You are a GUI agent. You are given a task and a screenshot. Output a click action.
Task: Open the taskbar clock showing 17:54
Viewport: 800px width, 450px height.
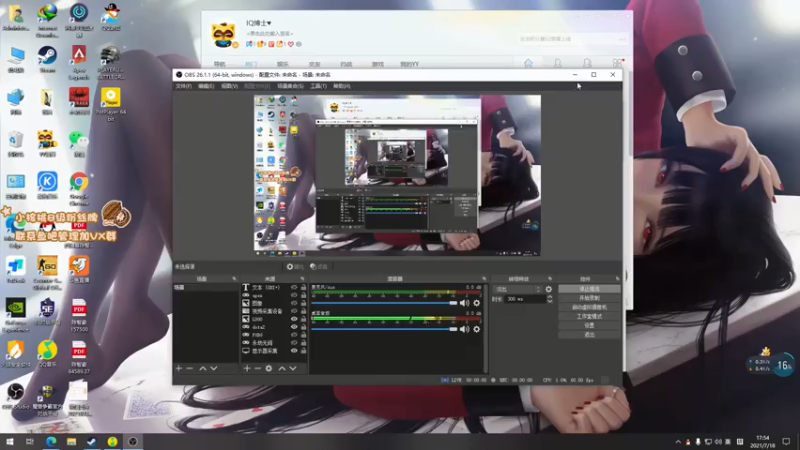[762, 442]
